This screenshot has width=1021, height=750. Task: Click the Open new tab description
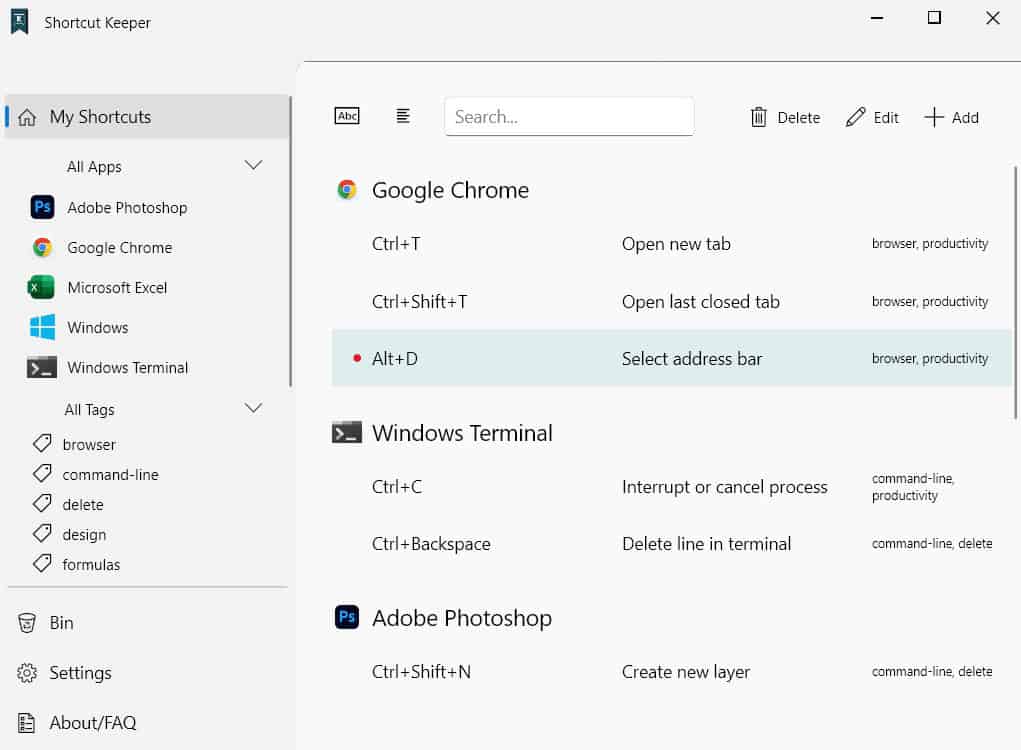coord(677,244)
